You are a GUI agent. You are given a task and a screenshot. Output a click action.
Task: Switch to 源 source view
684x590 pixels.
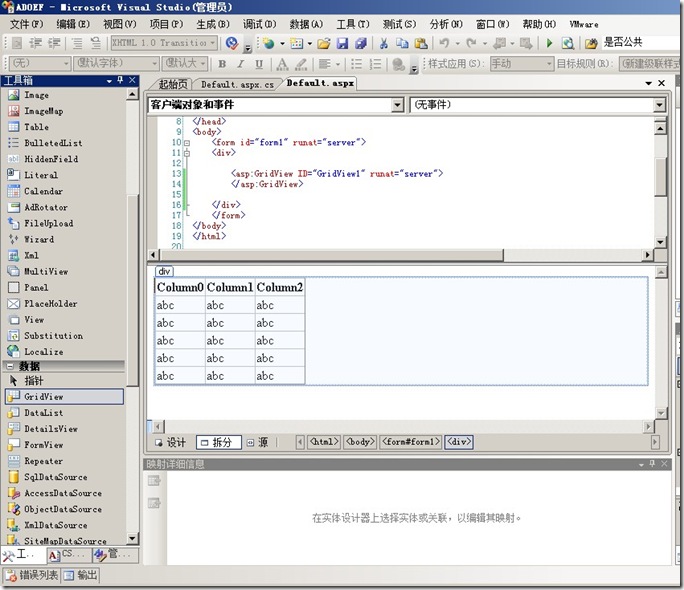pyautogui.click(x=257, y=443)
